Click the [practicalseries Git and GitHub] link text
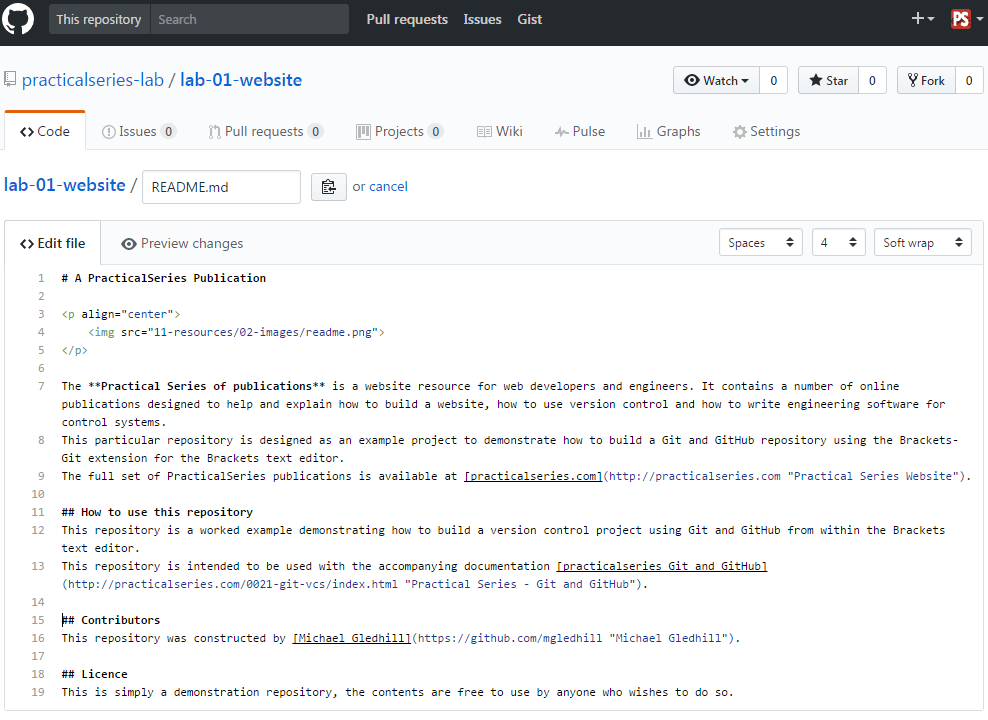 click(x=662, y=566)
